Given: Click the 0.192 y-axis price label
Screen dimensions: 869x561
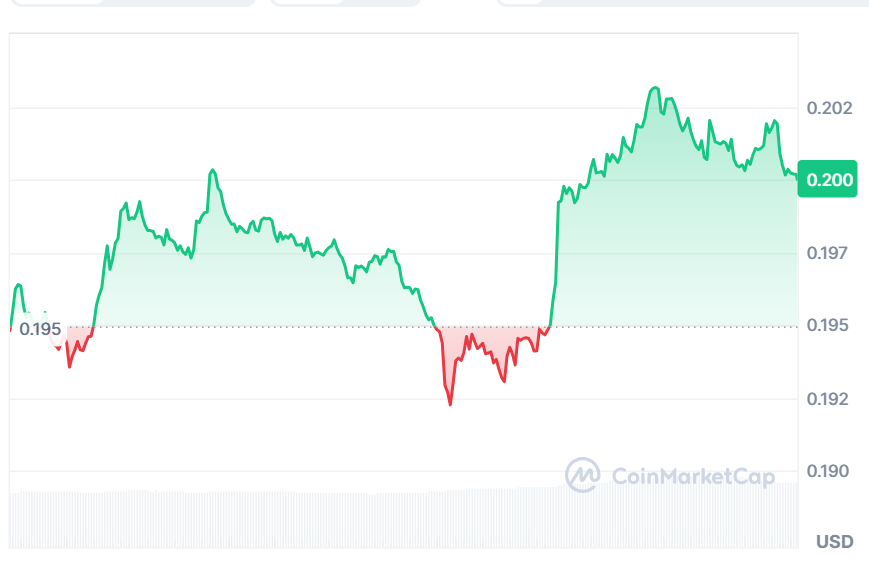Looking at the screenshot, I should (x=829, y=399).
